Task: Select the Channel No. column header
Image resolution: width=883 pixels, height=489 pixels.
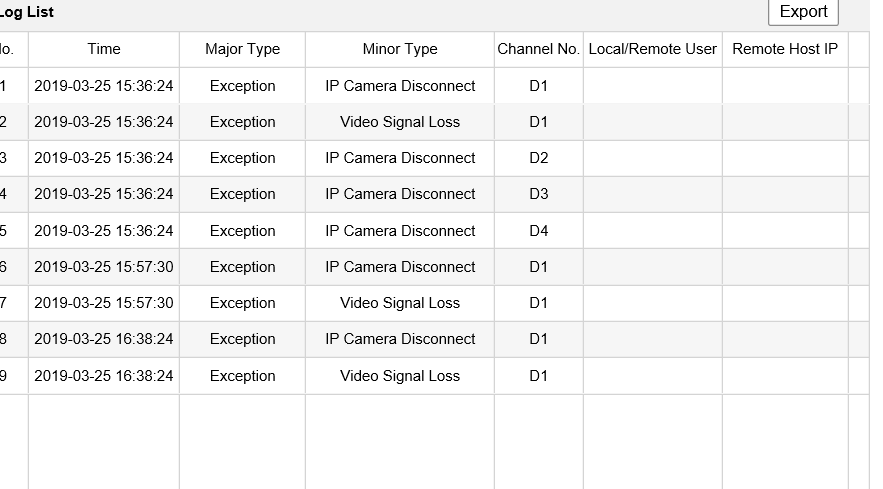Action: coord(538,49)
